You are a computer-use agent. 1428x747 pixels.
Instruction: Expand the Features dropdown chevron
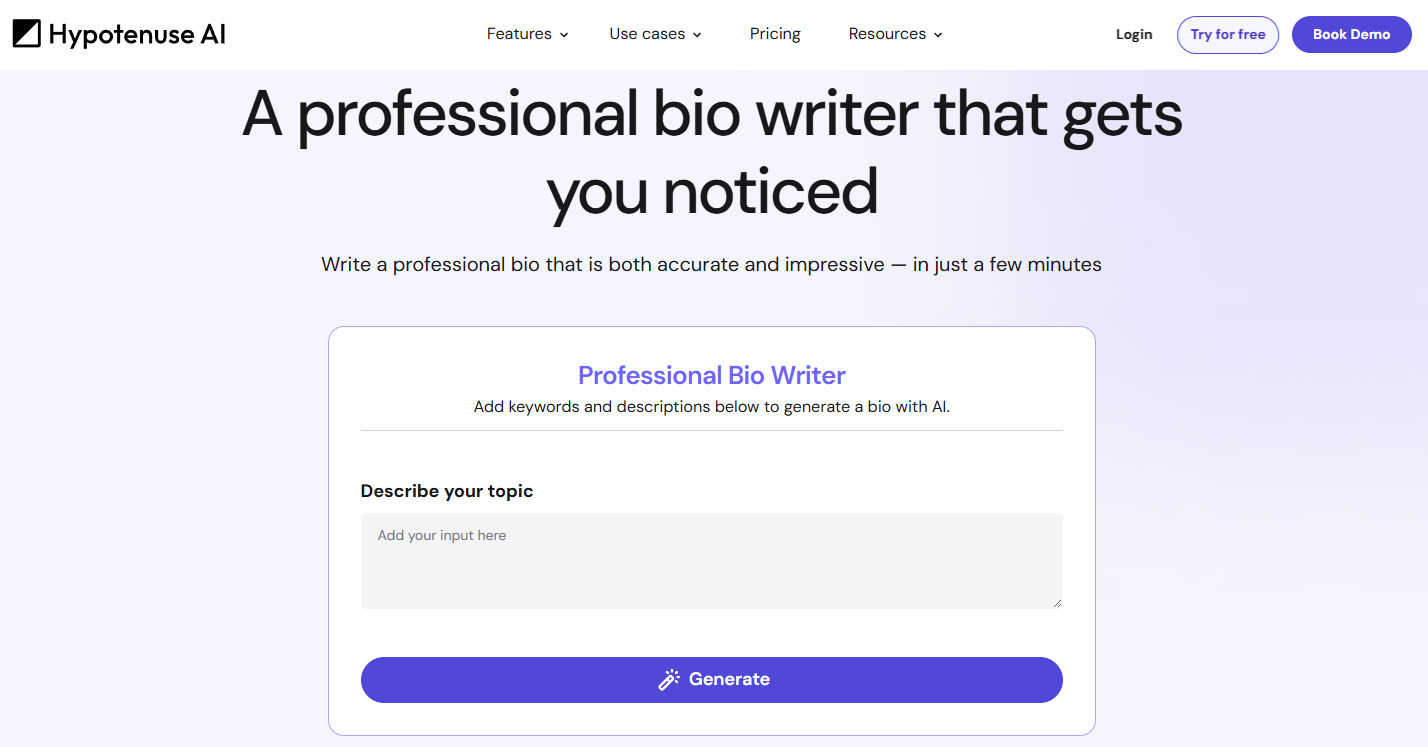(x=563, y=34)
